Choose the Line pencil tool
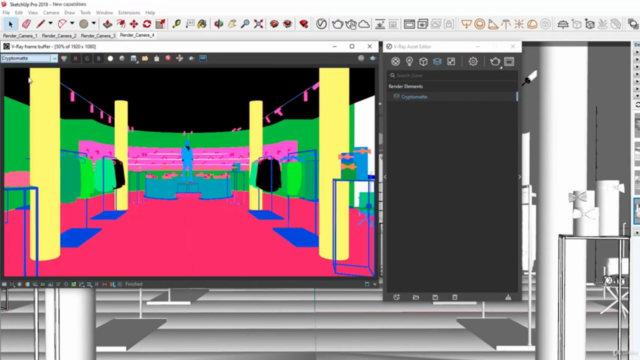Screen dimensions: 640x360 pos(40,24)
